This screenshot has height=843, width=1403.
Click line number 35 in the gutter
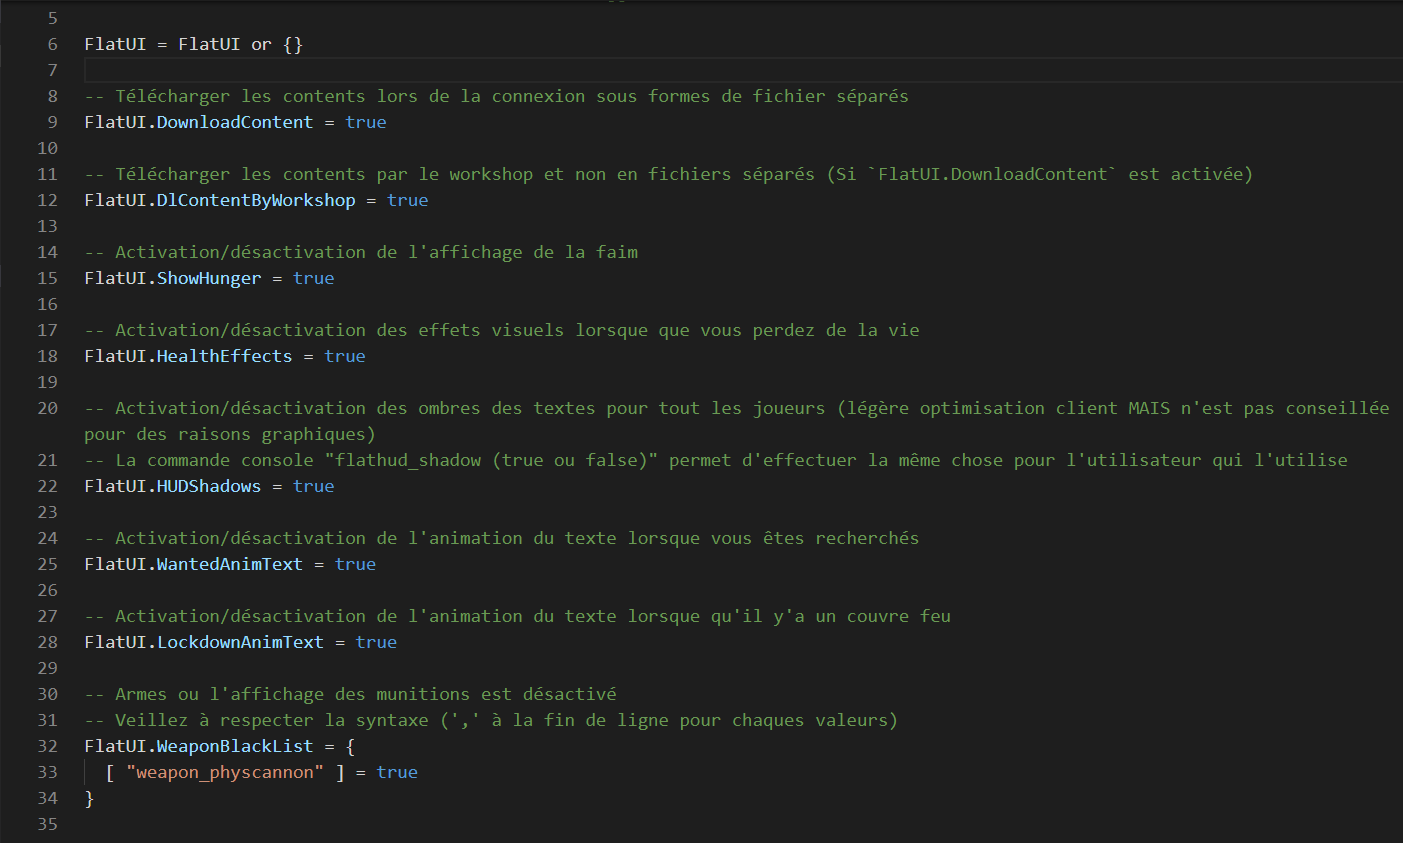point(48,824)
